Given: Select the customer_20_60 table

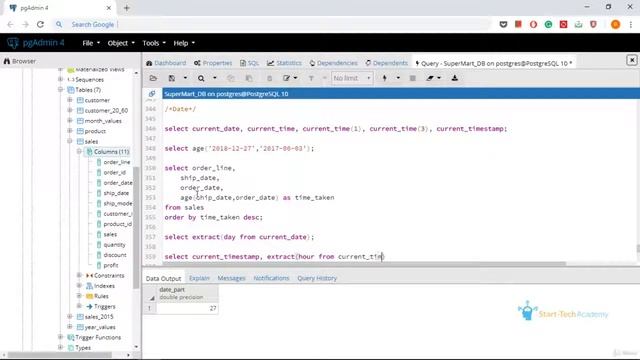Looking at the screenshot, I should pos(106,111).
